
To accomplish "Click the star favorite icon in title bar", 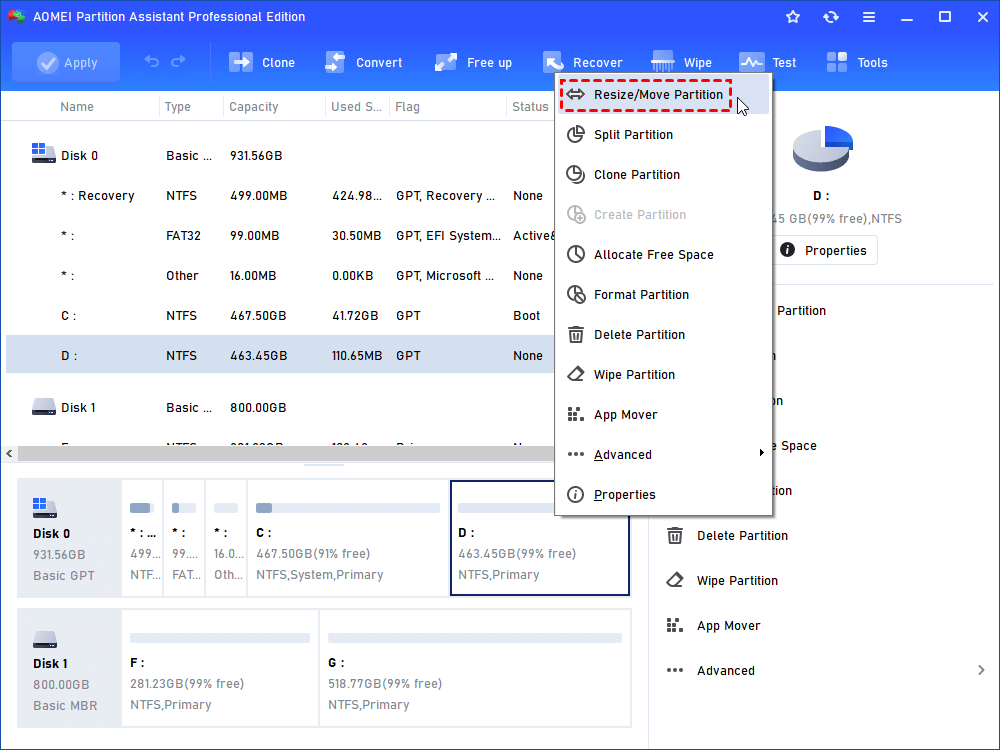I will pos(793,17).
